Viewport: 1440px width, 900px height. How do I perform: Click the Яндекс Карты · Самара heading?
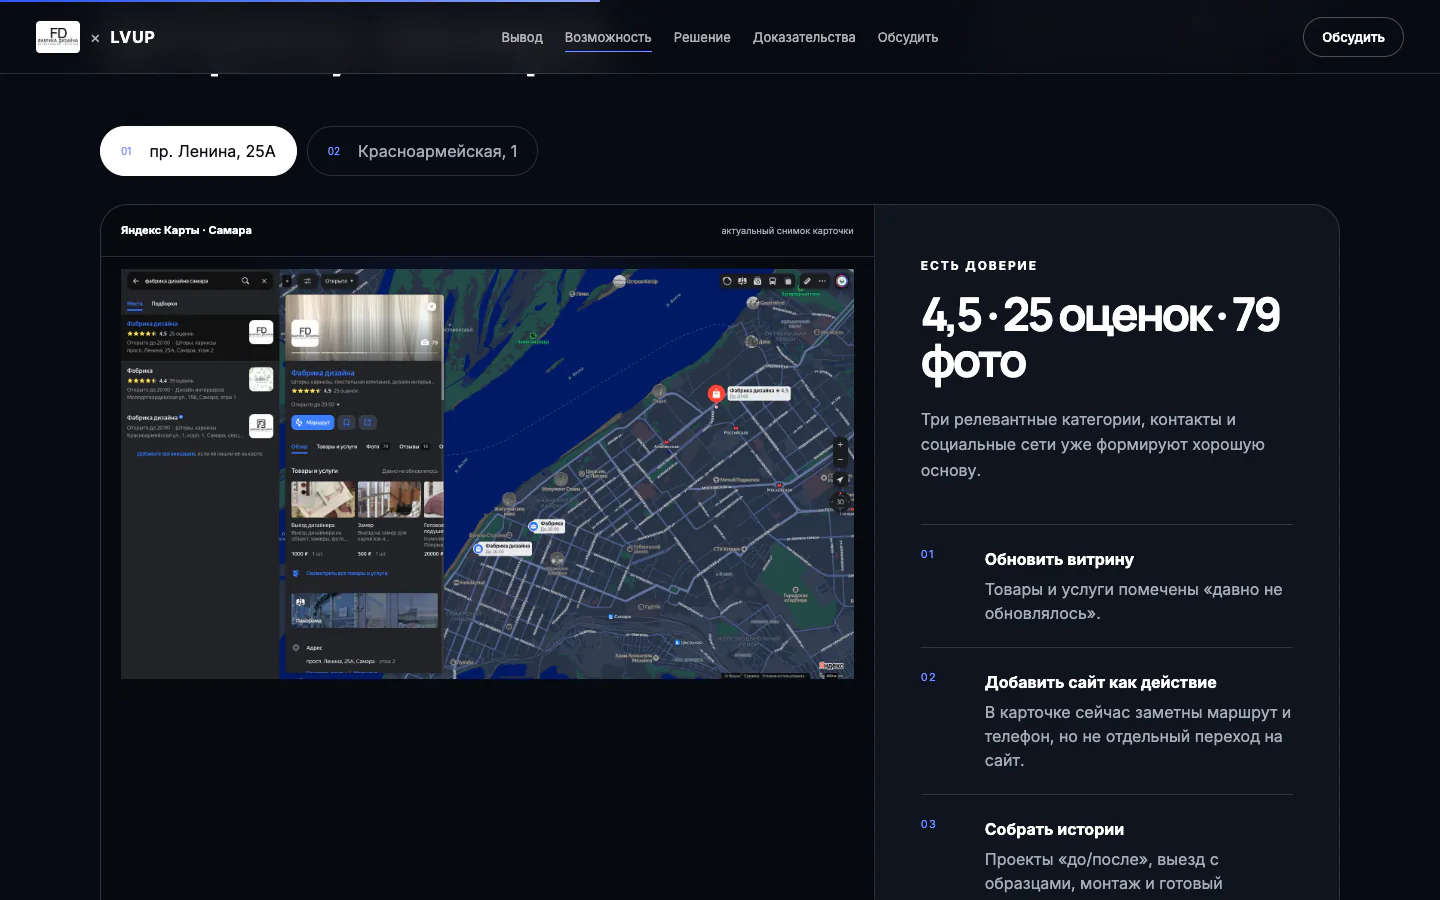click(x=186, y=230)
